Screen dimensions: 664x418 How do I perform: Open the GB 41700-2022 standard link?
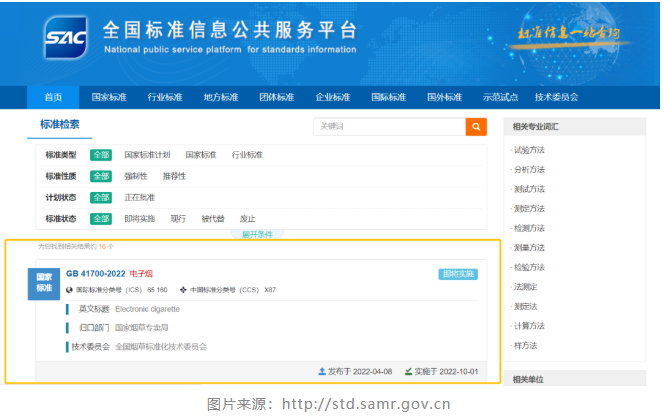tap(95, 273)
